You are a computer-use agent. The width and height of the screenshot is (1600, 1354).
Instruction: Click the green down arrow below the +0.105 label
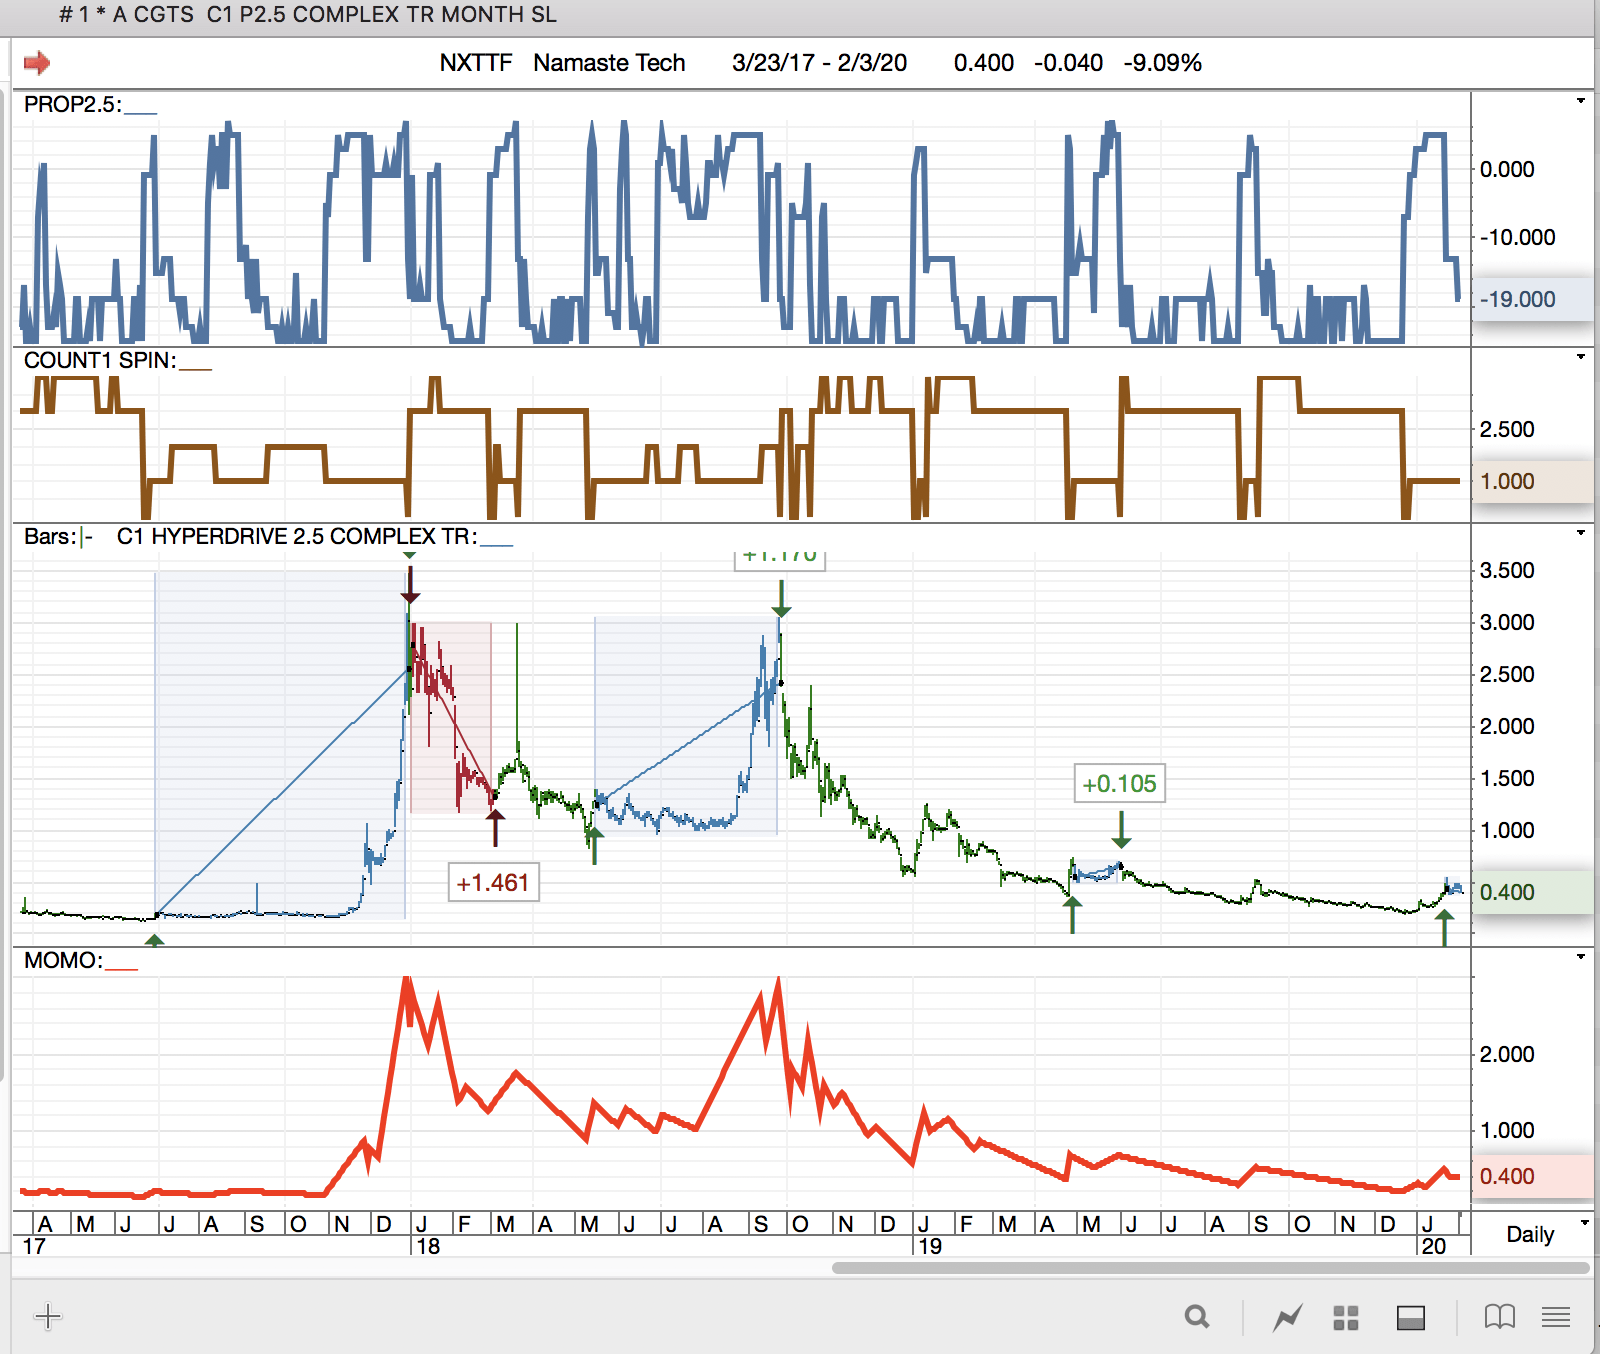[1121, 829]
